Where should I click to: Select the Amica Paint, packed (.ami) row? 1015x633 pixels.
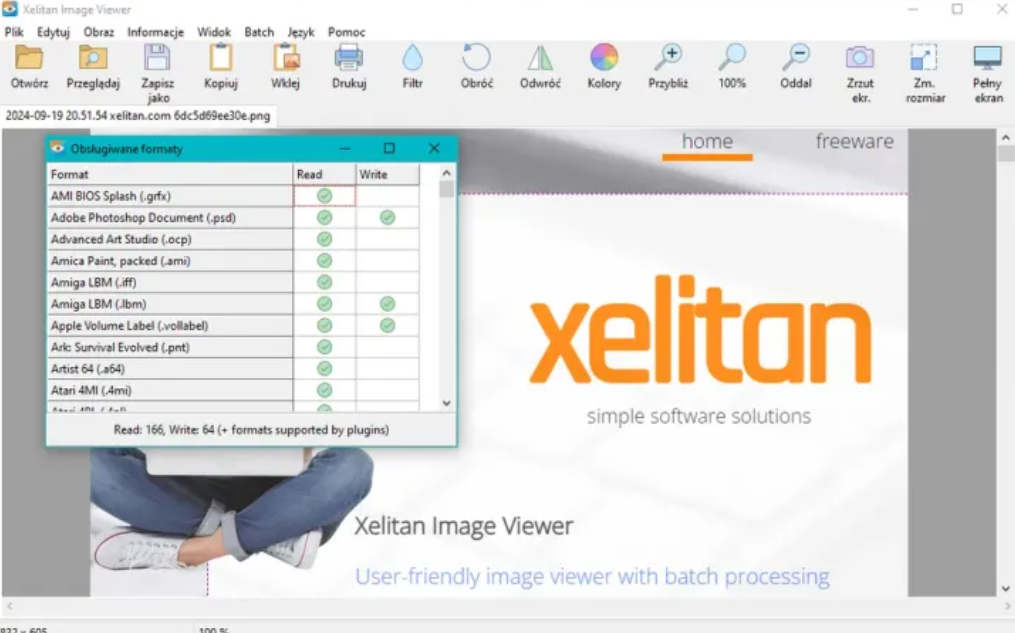(x=233, y=260)
